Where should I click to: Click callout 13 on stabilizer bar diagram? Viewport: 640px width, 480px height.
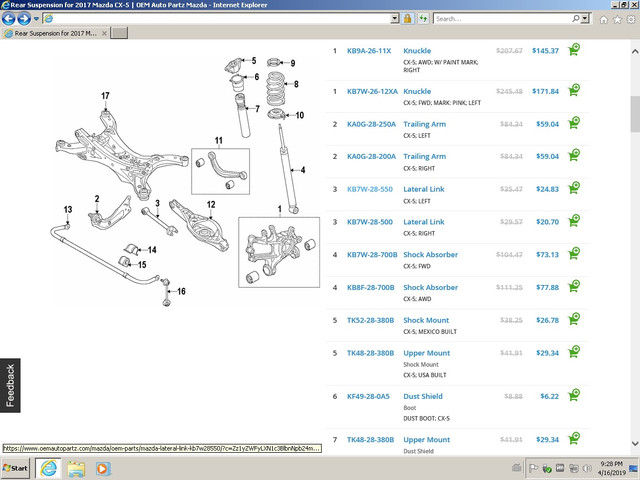pyautogui.click(x=68, y=209)
